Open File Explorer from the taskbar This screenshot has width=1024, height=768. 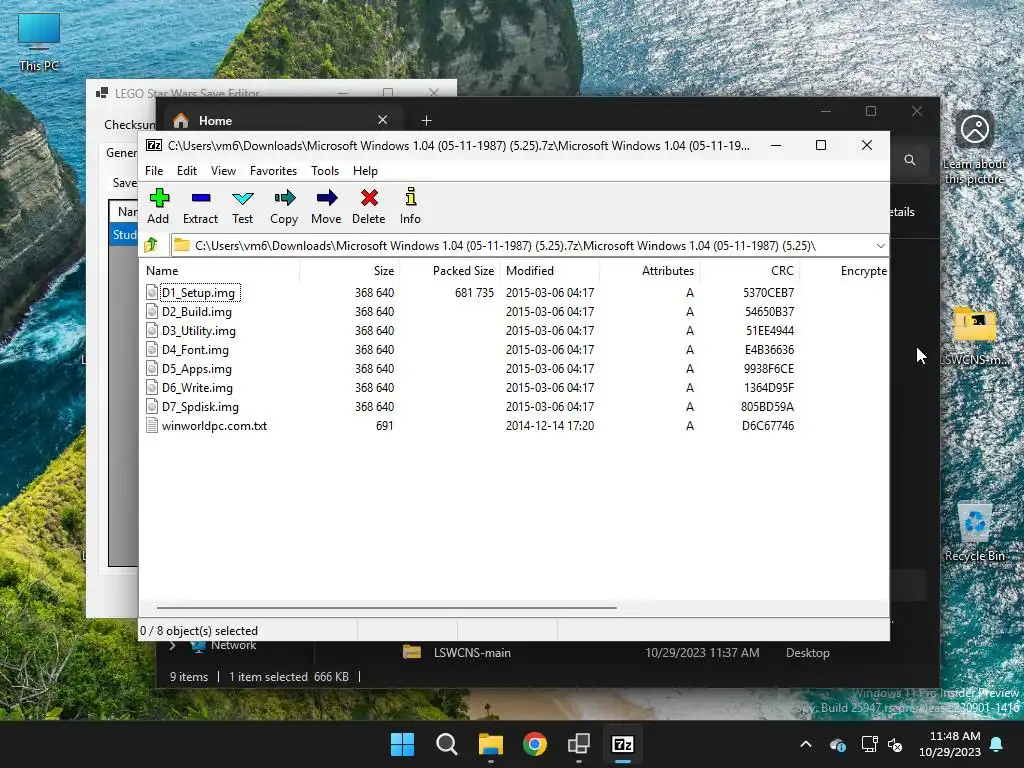[x=490, y=744]
